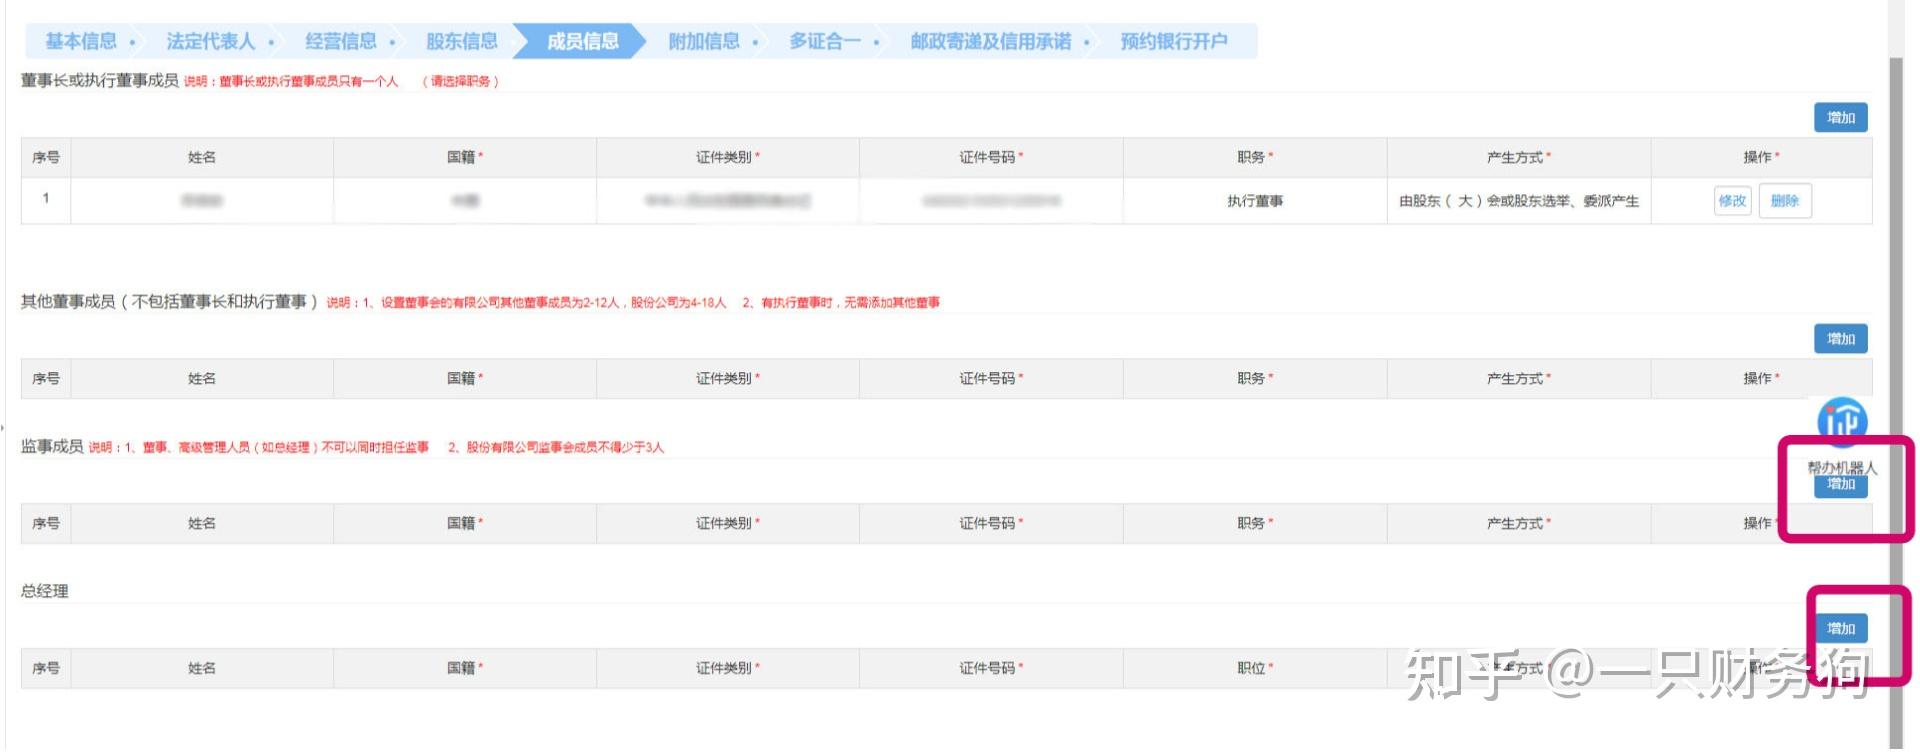Viewport: 1920px width, 752px height.
Task: Open the 帮办机器人 assistant icon
Action: tap(1842, 422)
